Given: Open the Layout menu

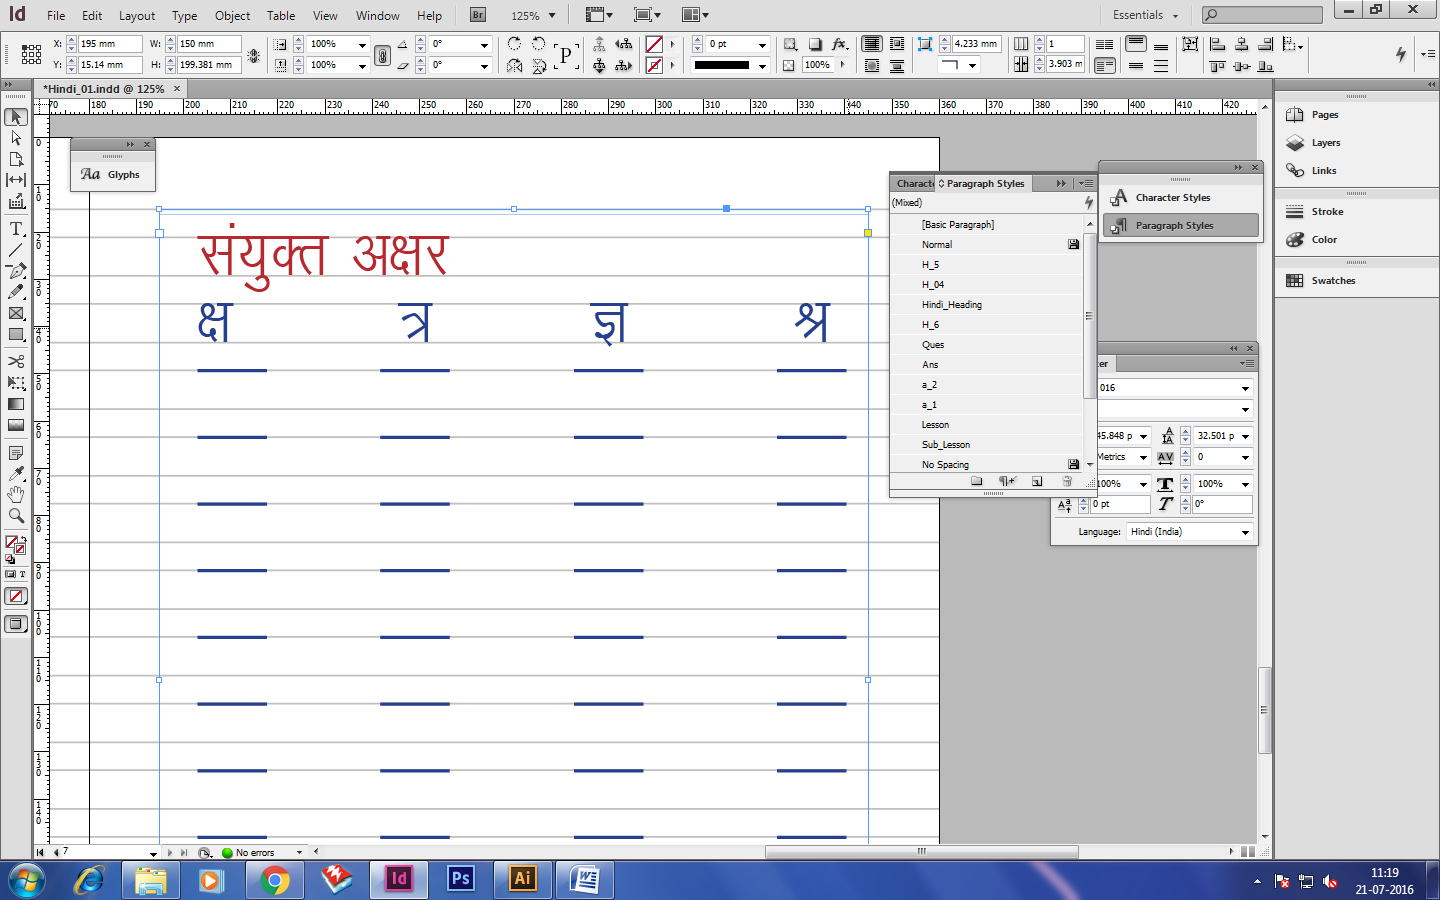Looking at the screenshot, I should [137, 16].
